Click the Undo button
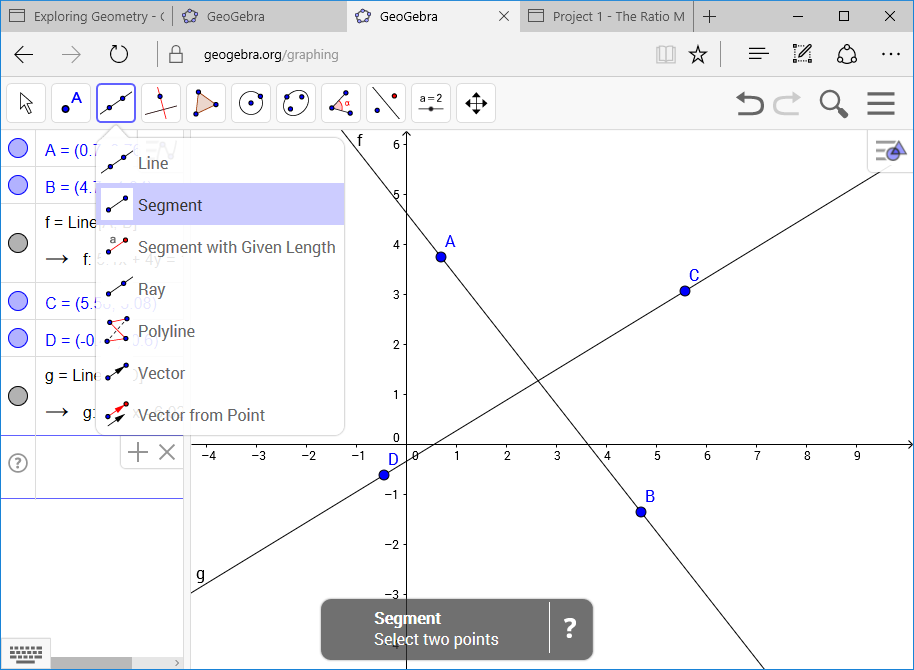 coord(750,103)
